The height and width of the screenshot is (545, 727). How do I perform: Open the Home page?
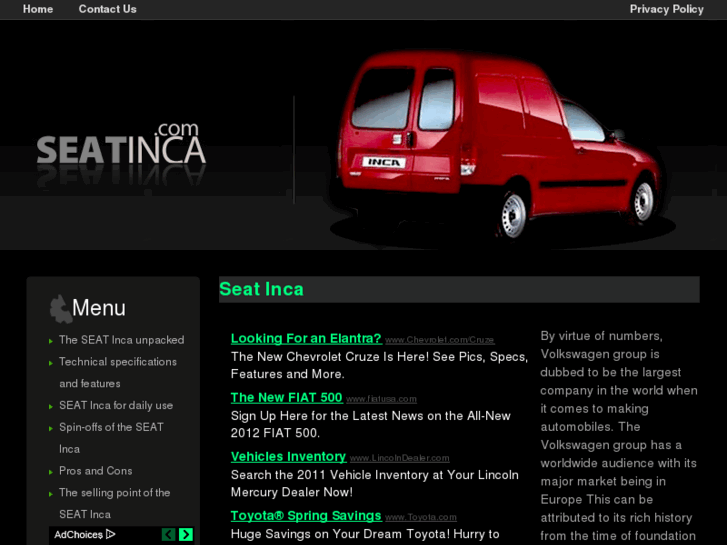tap(38, 9)
